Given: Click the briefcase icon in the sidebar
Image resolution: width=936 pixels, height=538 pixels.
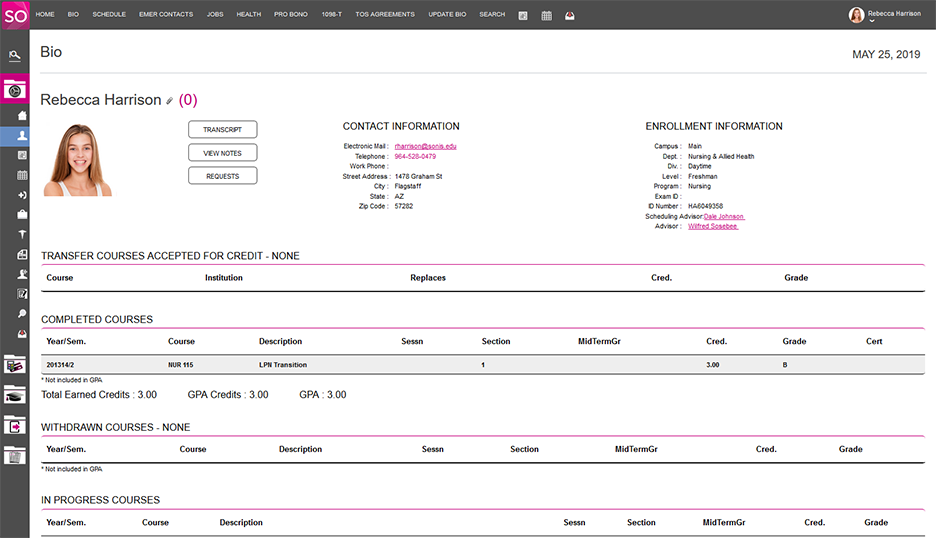Looking at the screenshot, I should [x=22, y=214].
